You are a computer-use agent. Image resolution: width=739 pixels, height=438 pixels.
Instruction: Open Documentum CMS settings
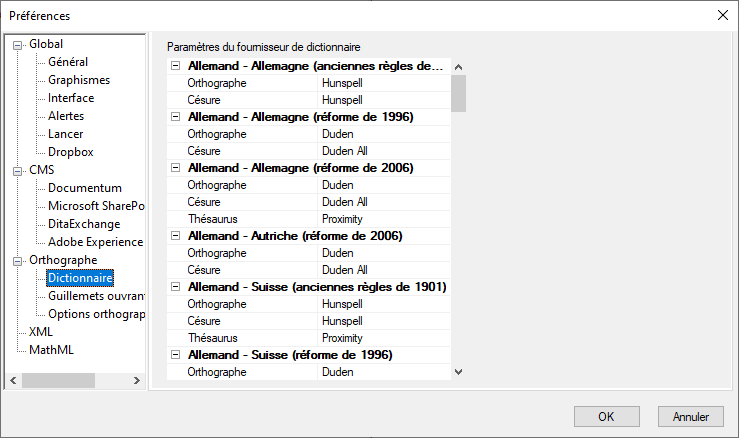(x=84, y=188)
